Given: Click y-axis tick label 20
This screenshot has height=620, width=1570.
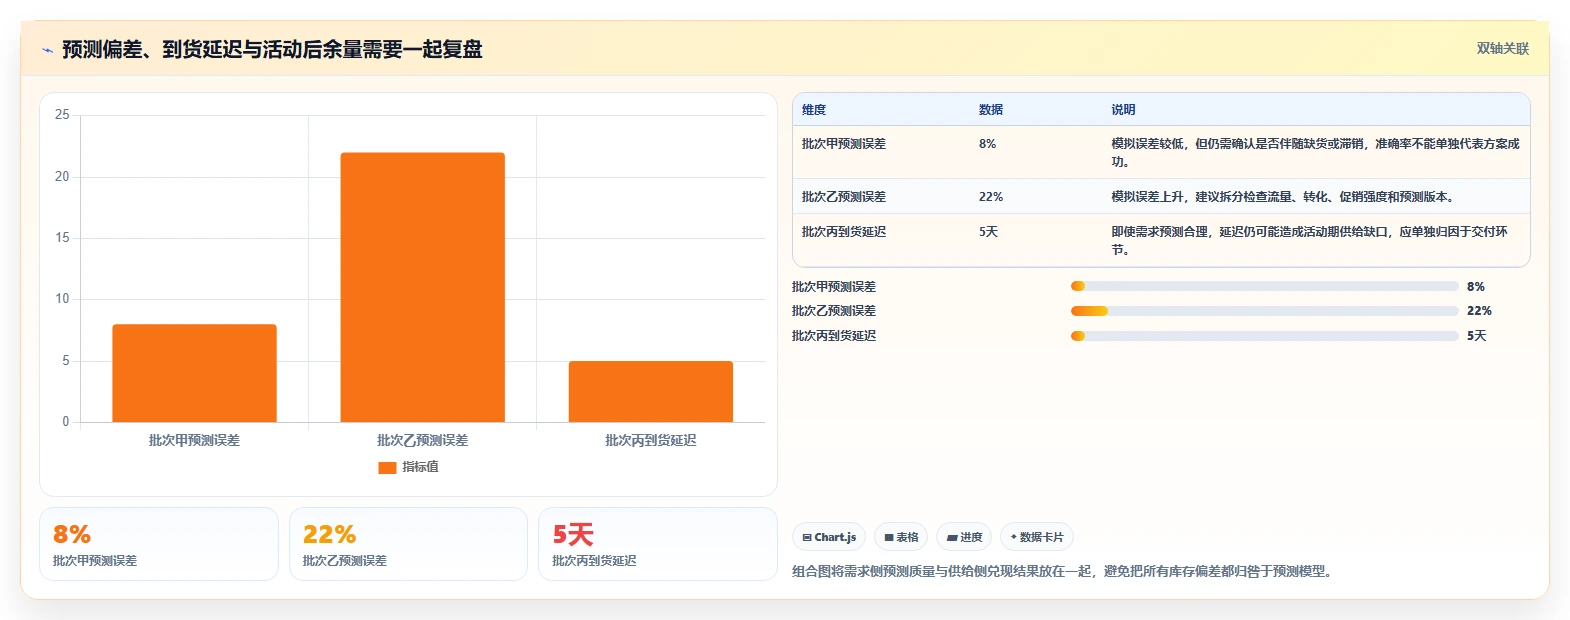Looking at the screenshot, I should click(x=62, y=177).
